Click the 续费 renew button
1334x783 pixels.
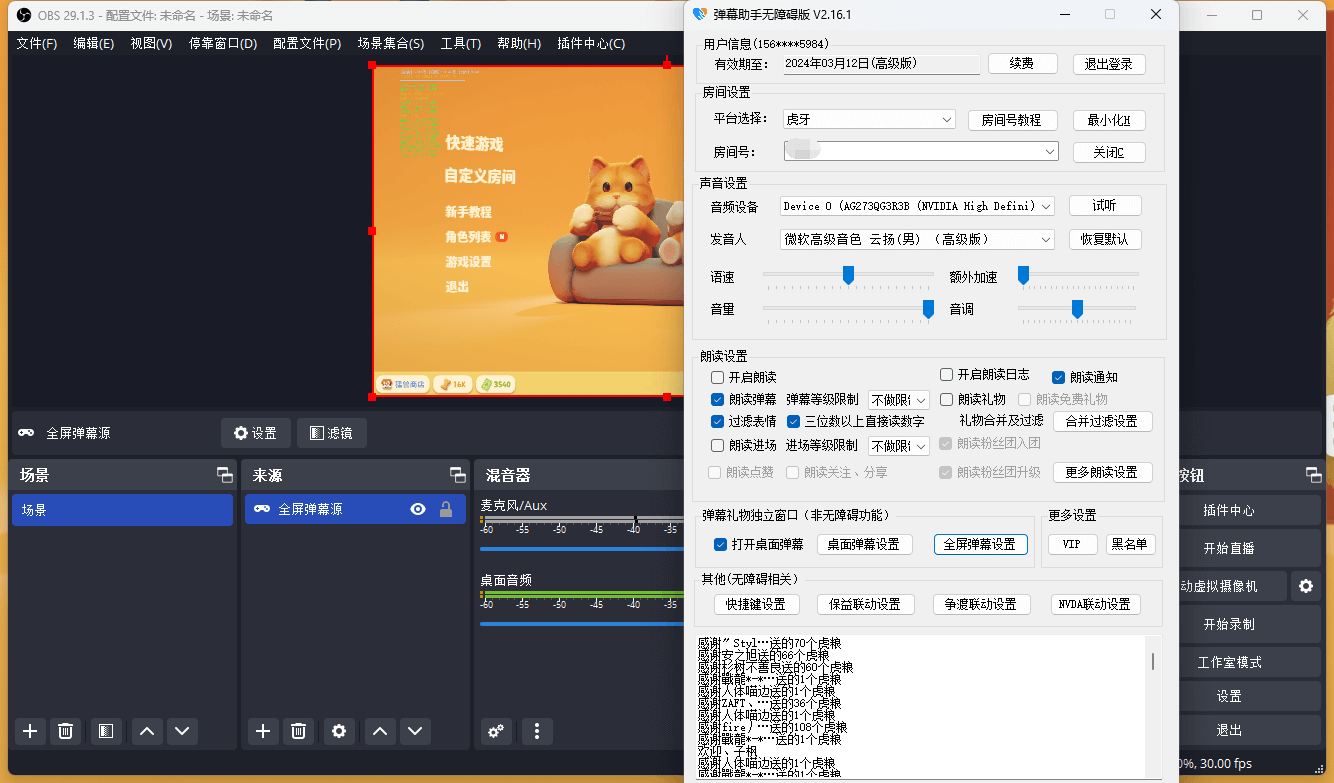[1022, 63]
